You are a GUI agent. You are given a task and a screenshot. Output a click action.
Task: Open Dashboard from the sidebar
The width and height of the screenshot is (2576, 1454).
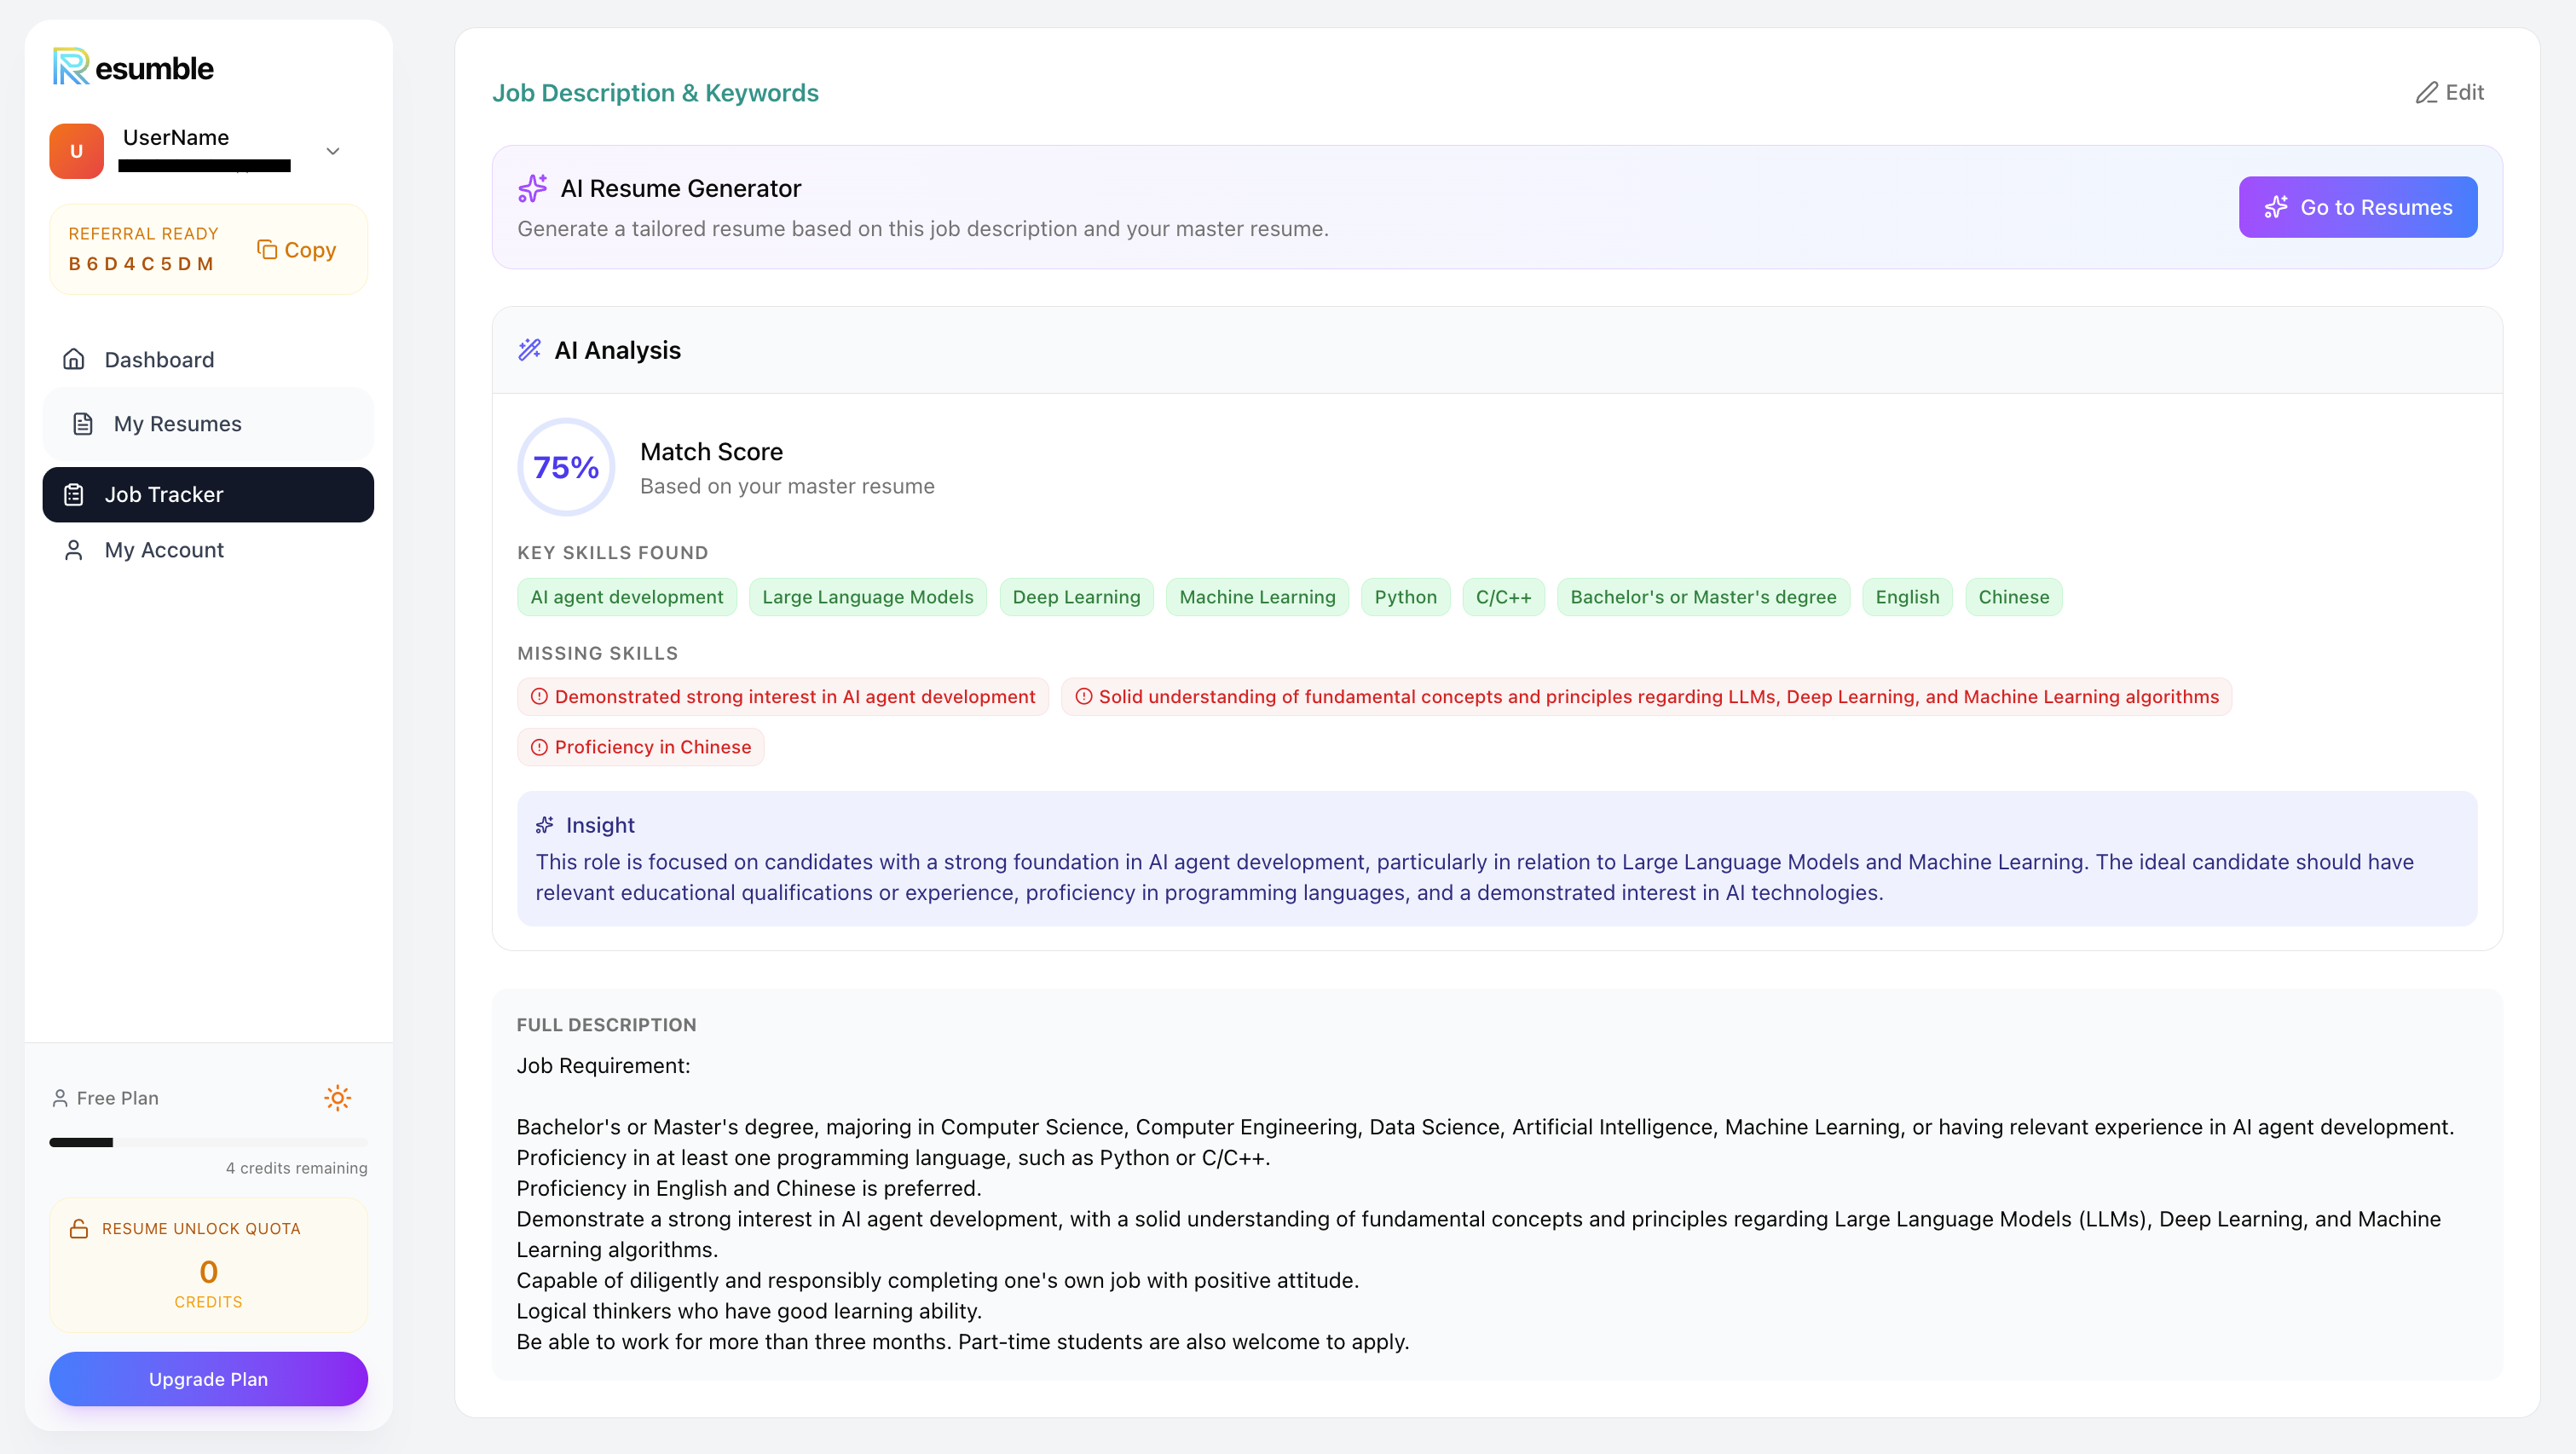[158, 359]
